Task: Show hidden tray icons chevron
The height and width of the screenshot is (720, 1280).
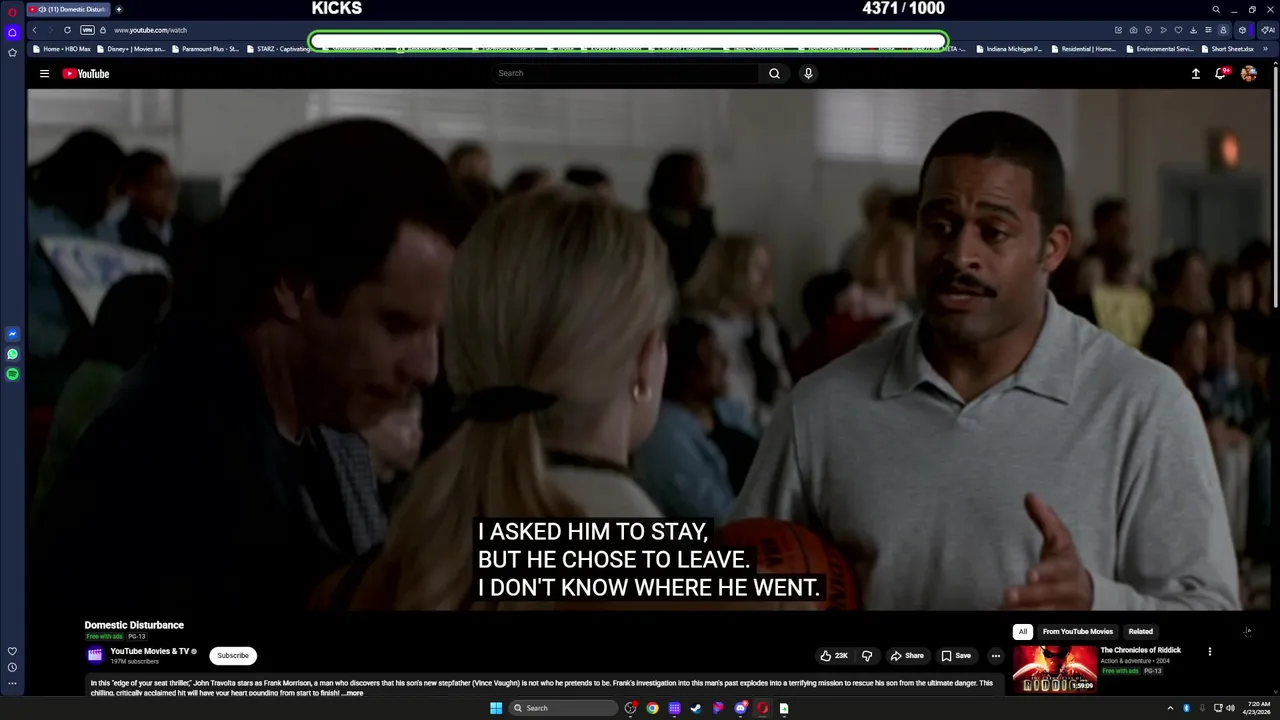Action: 1170,708
